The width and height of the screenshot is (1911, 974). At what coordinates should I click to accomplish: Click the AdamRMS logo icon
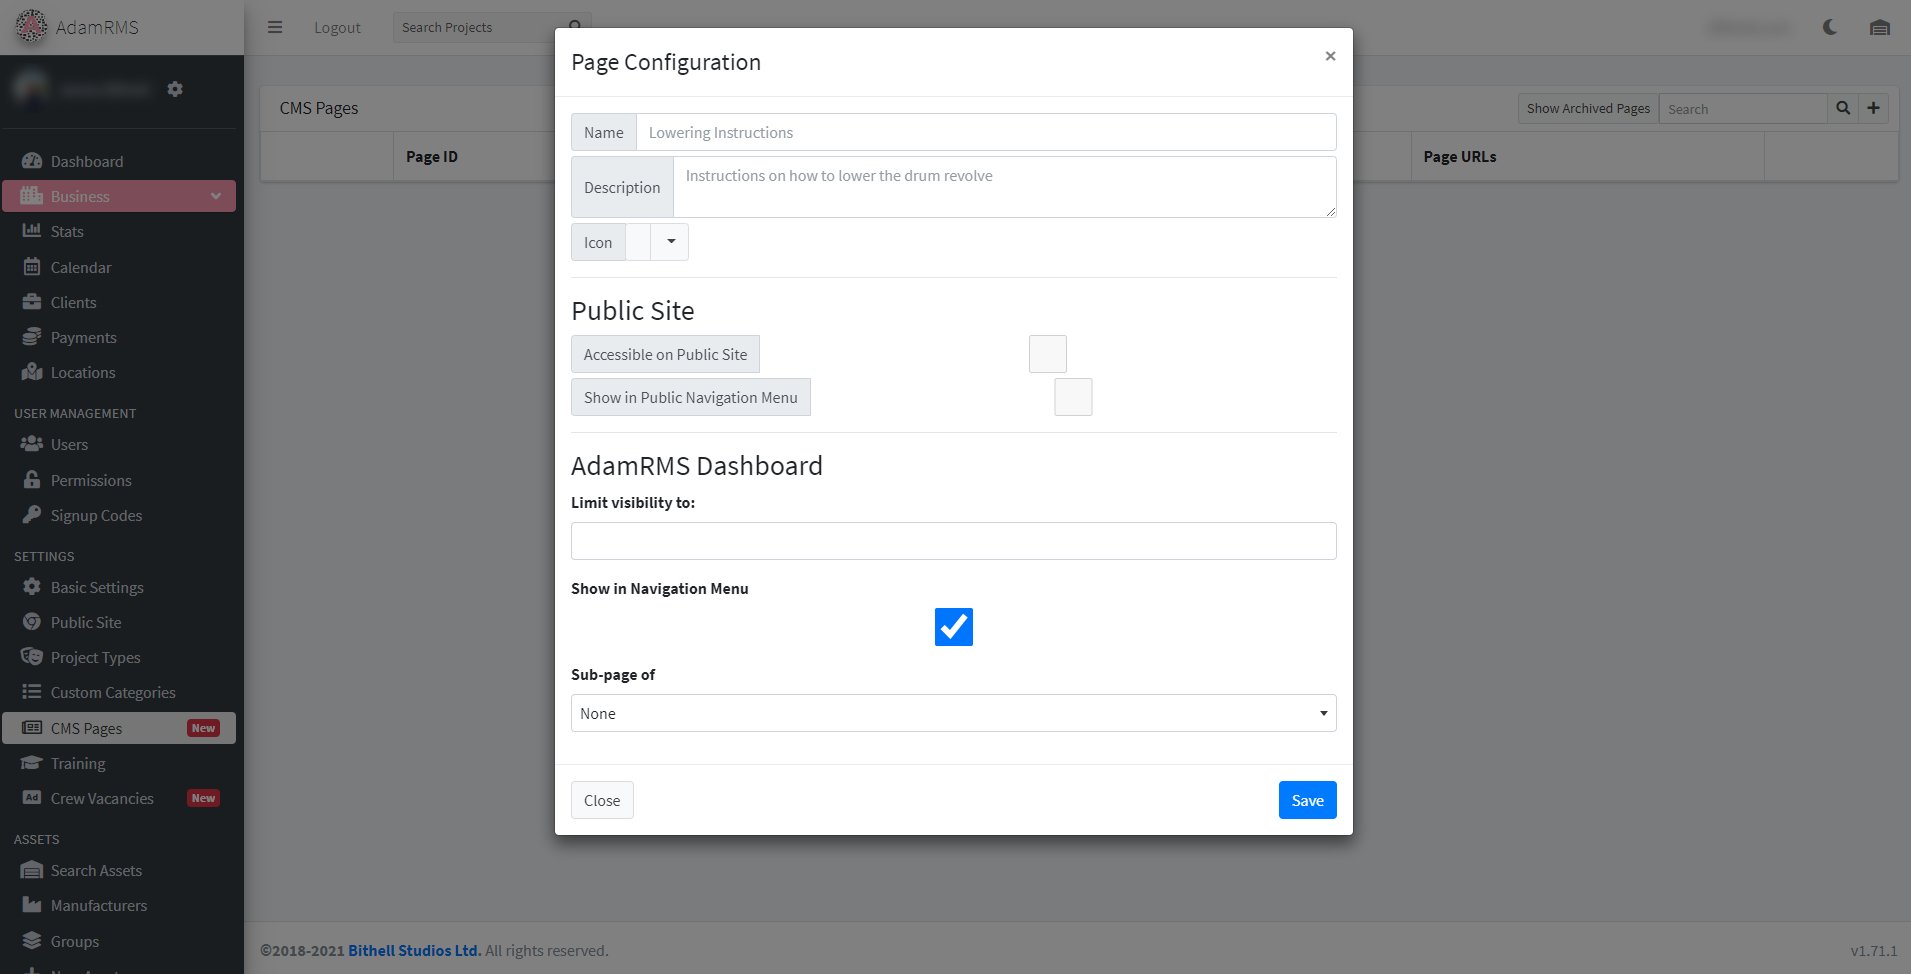[31, 27]
